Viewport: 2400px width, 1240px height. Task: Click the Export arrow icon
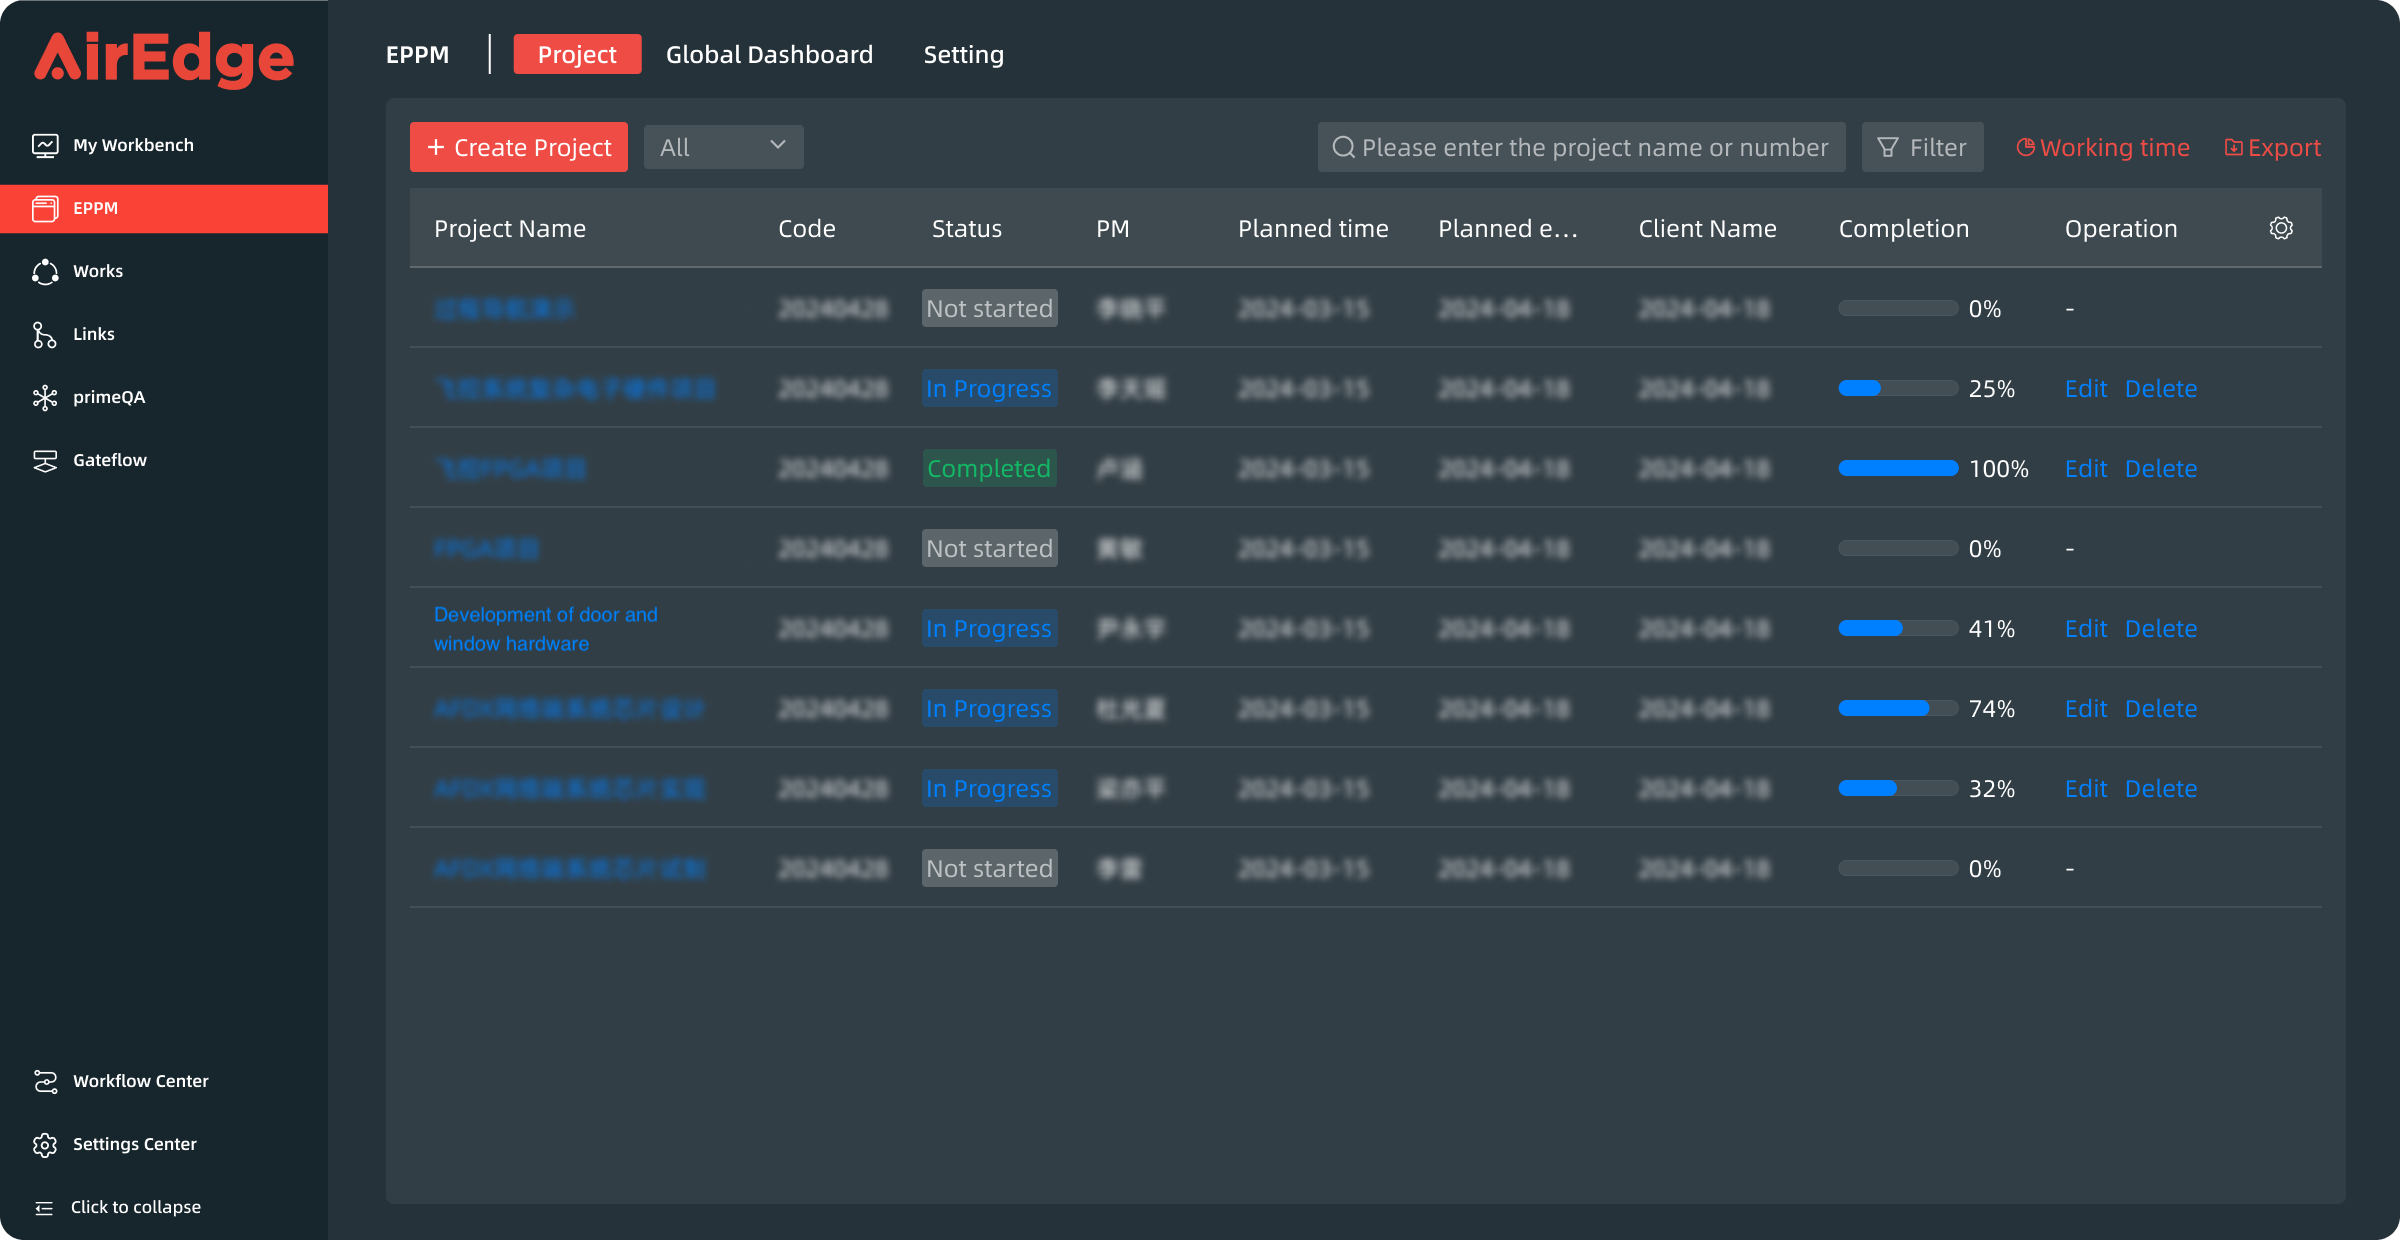point(2233,147)
